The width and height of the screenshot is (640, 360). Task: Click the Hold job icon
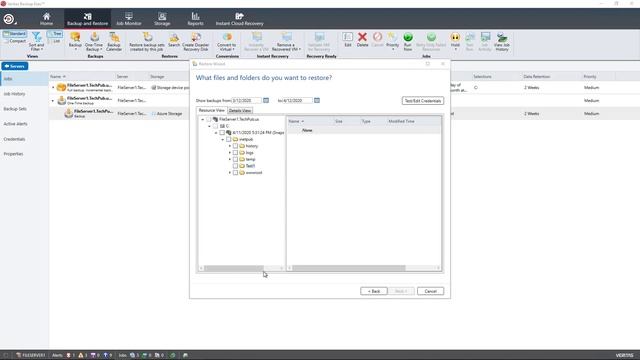click(x=455, y=38)
